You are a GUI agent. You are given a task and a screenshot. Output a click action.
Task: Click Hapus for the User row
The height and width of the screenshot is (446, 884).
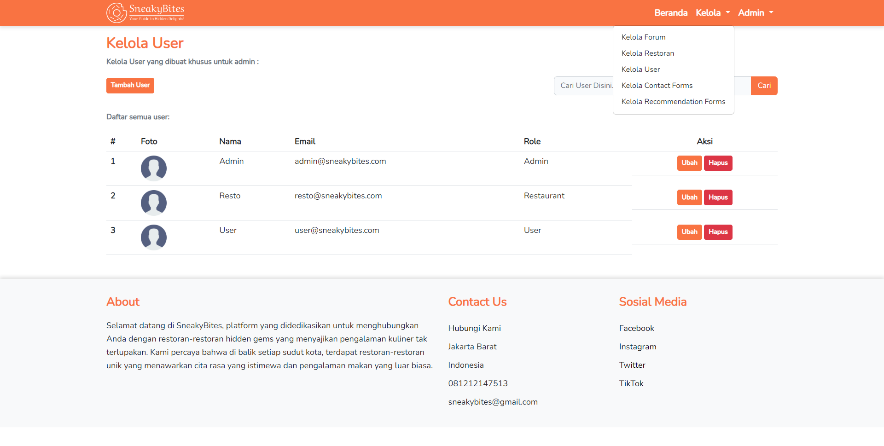[x=718, y=232]
